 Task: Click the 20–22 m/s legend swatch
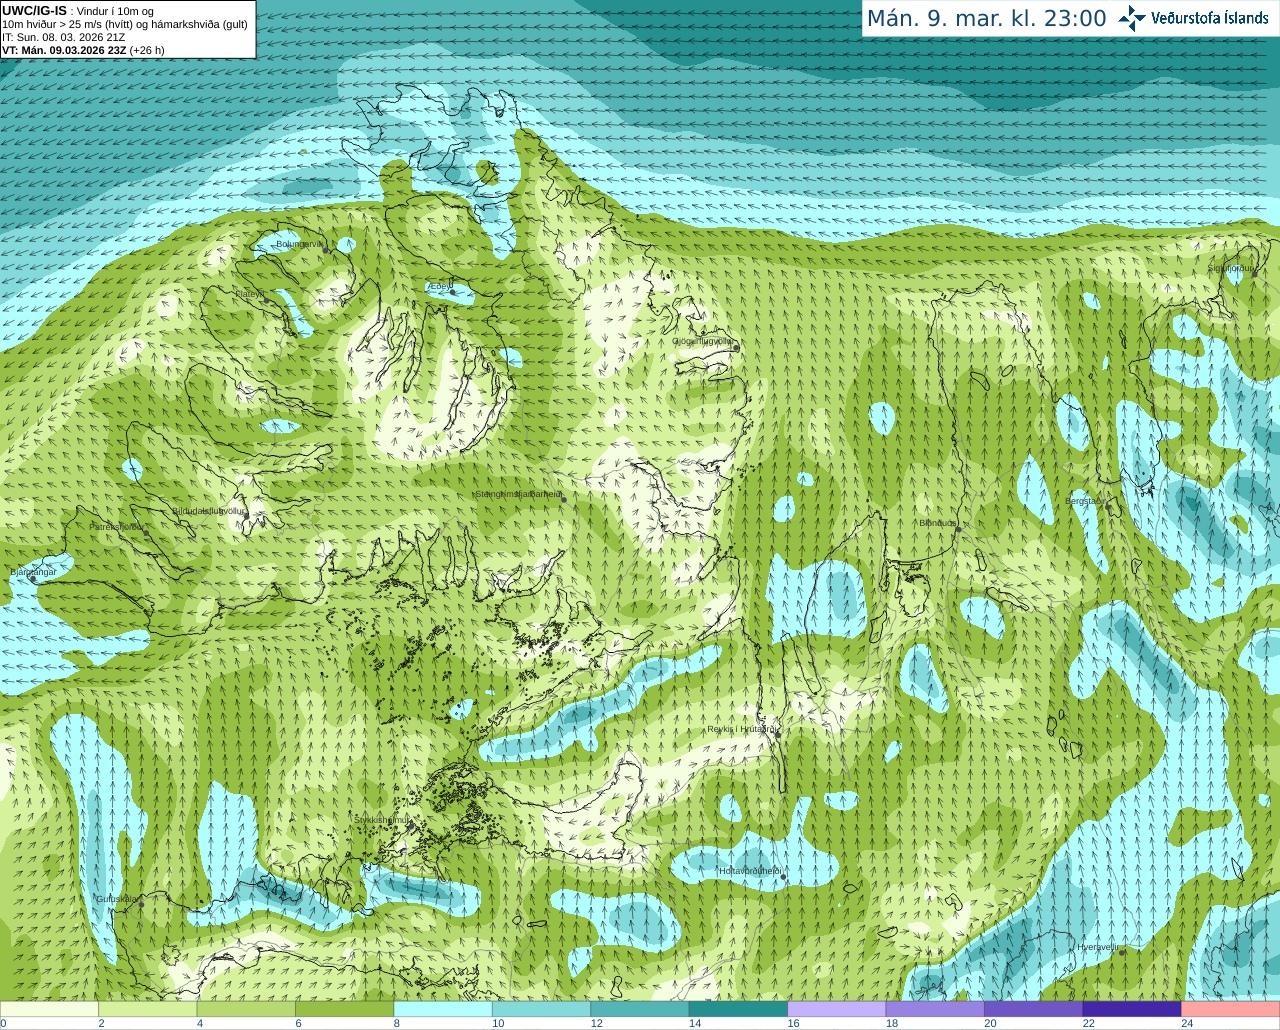pyautogui.click(x=1033, y=1009)
